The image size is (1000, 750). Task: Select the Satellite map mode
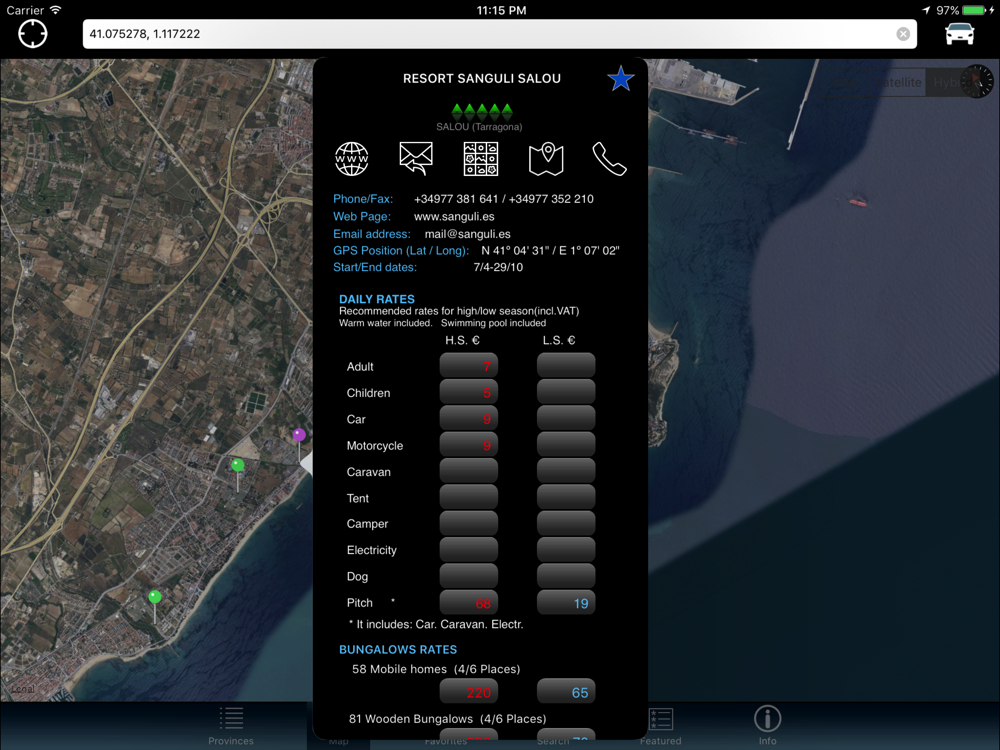coord(899,82)
